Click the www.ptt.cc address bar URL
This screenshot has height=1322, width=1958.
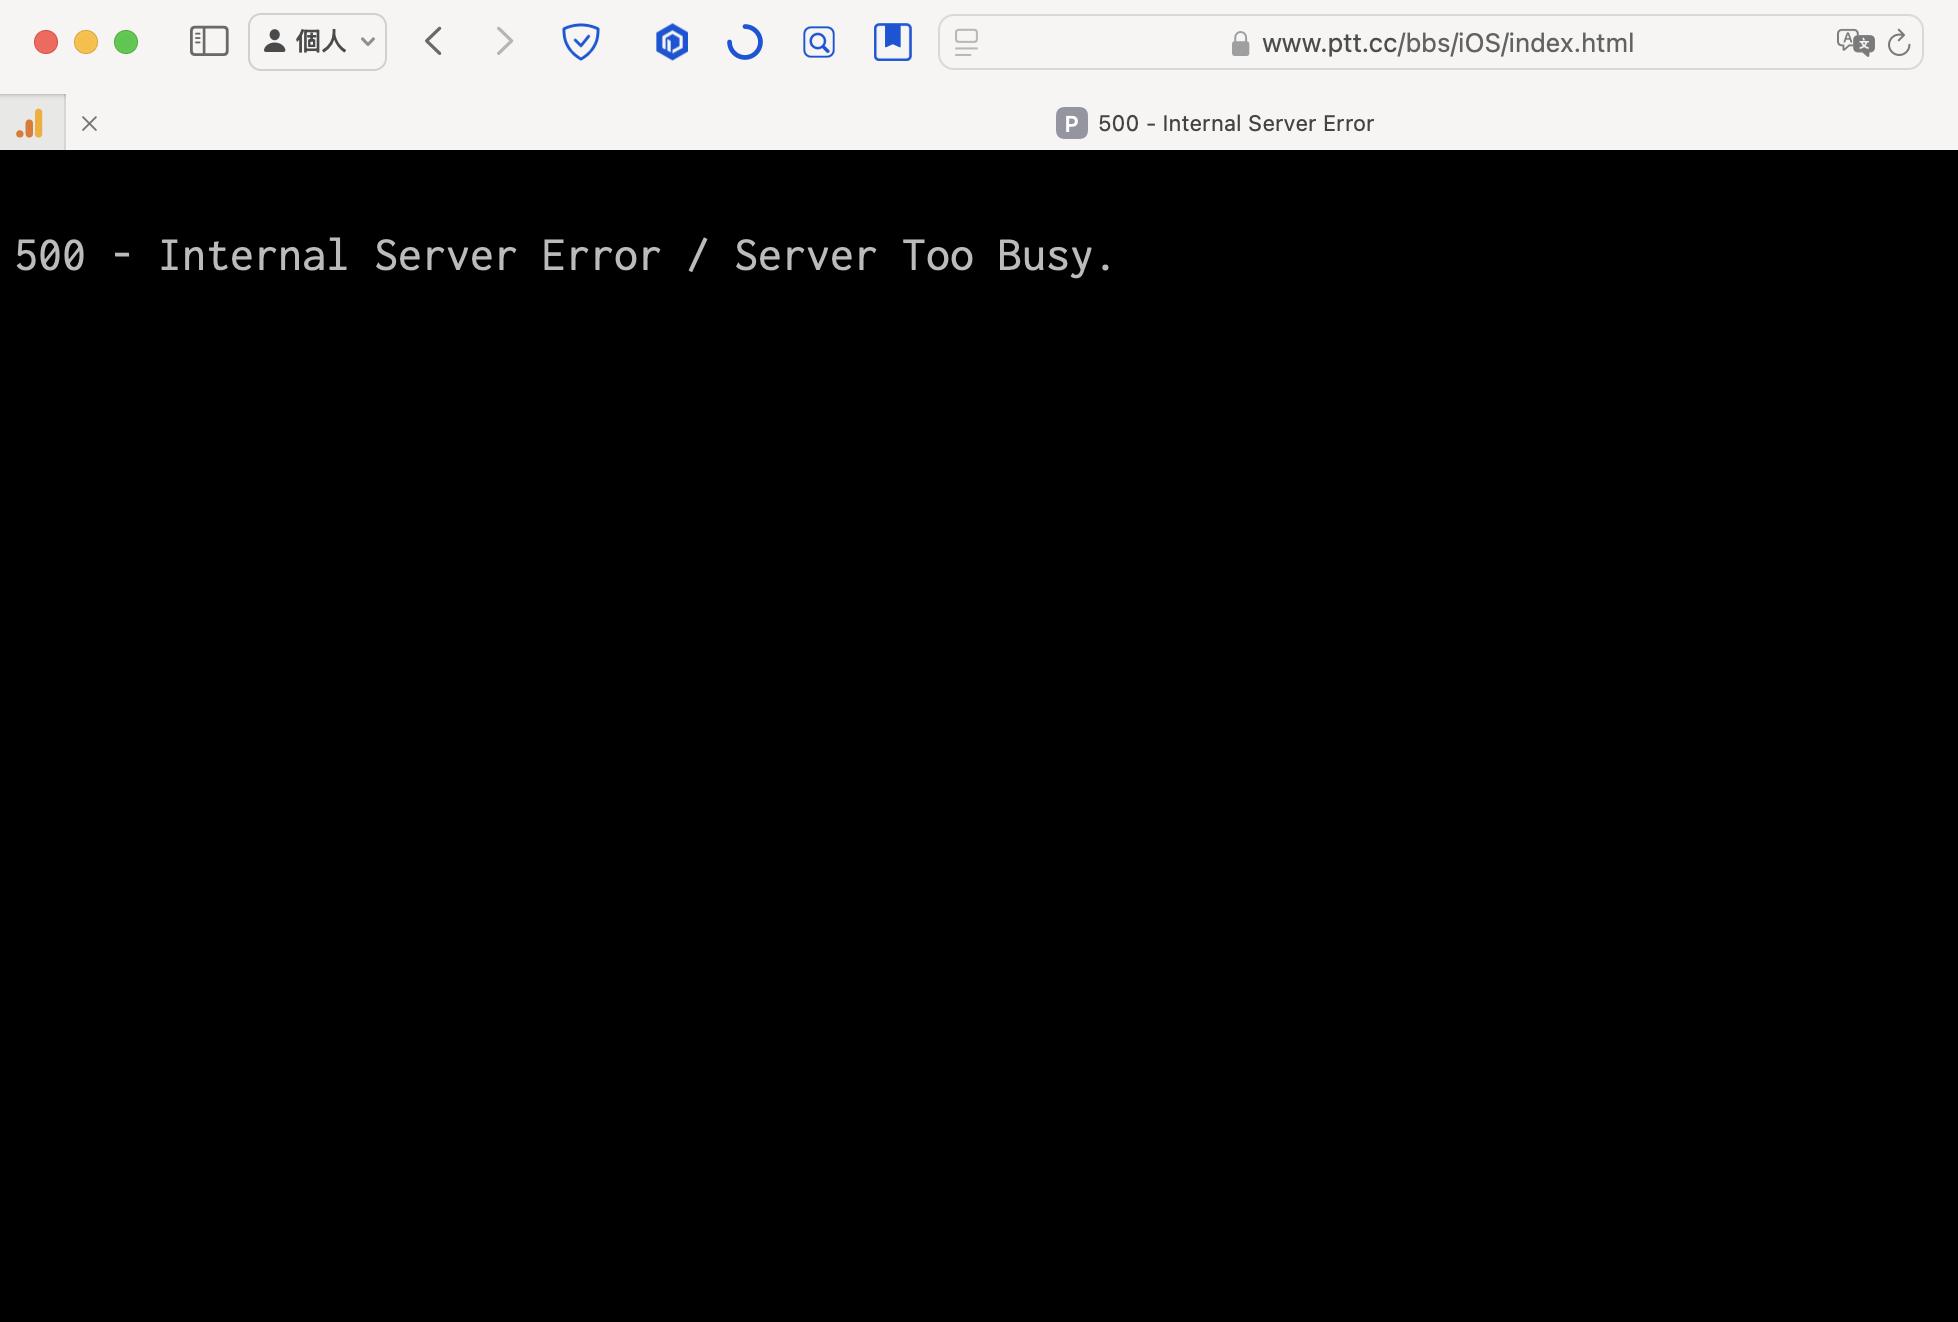pyautogui.click(x=1448, y=43)
